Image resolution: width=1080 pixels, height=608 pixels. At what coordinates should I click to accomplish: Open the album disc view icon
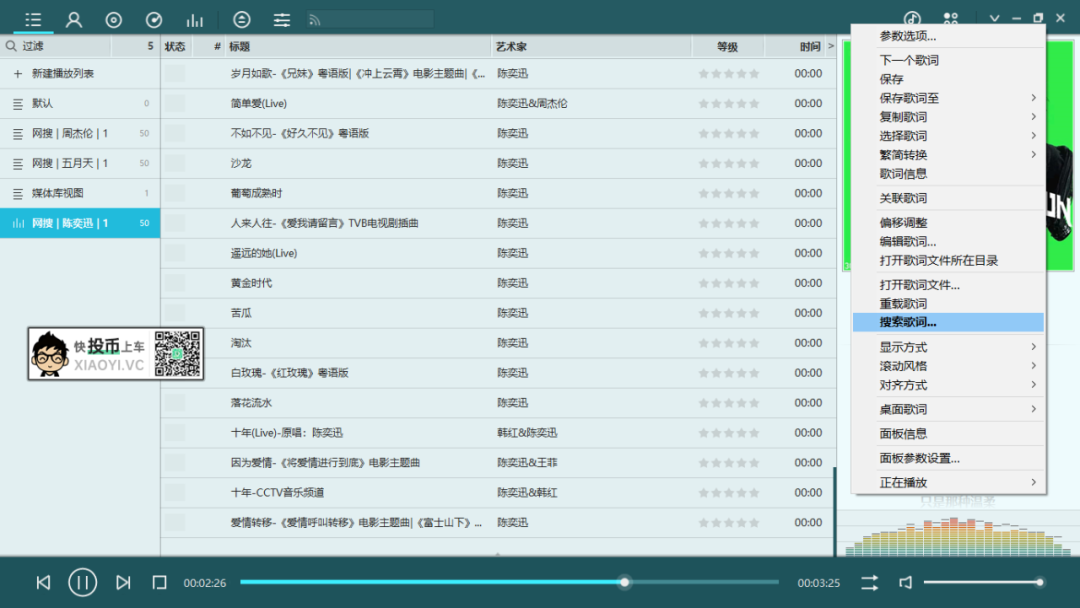coord(113,18)
